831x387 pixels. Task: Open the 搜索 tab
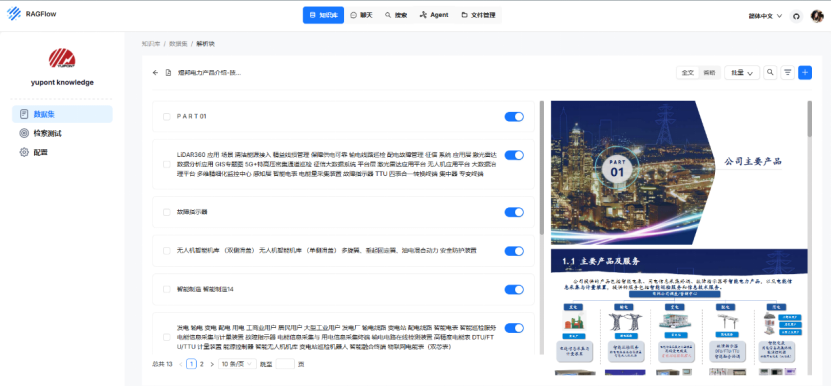pyautogui.click(x=396, y=15)
